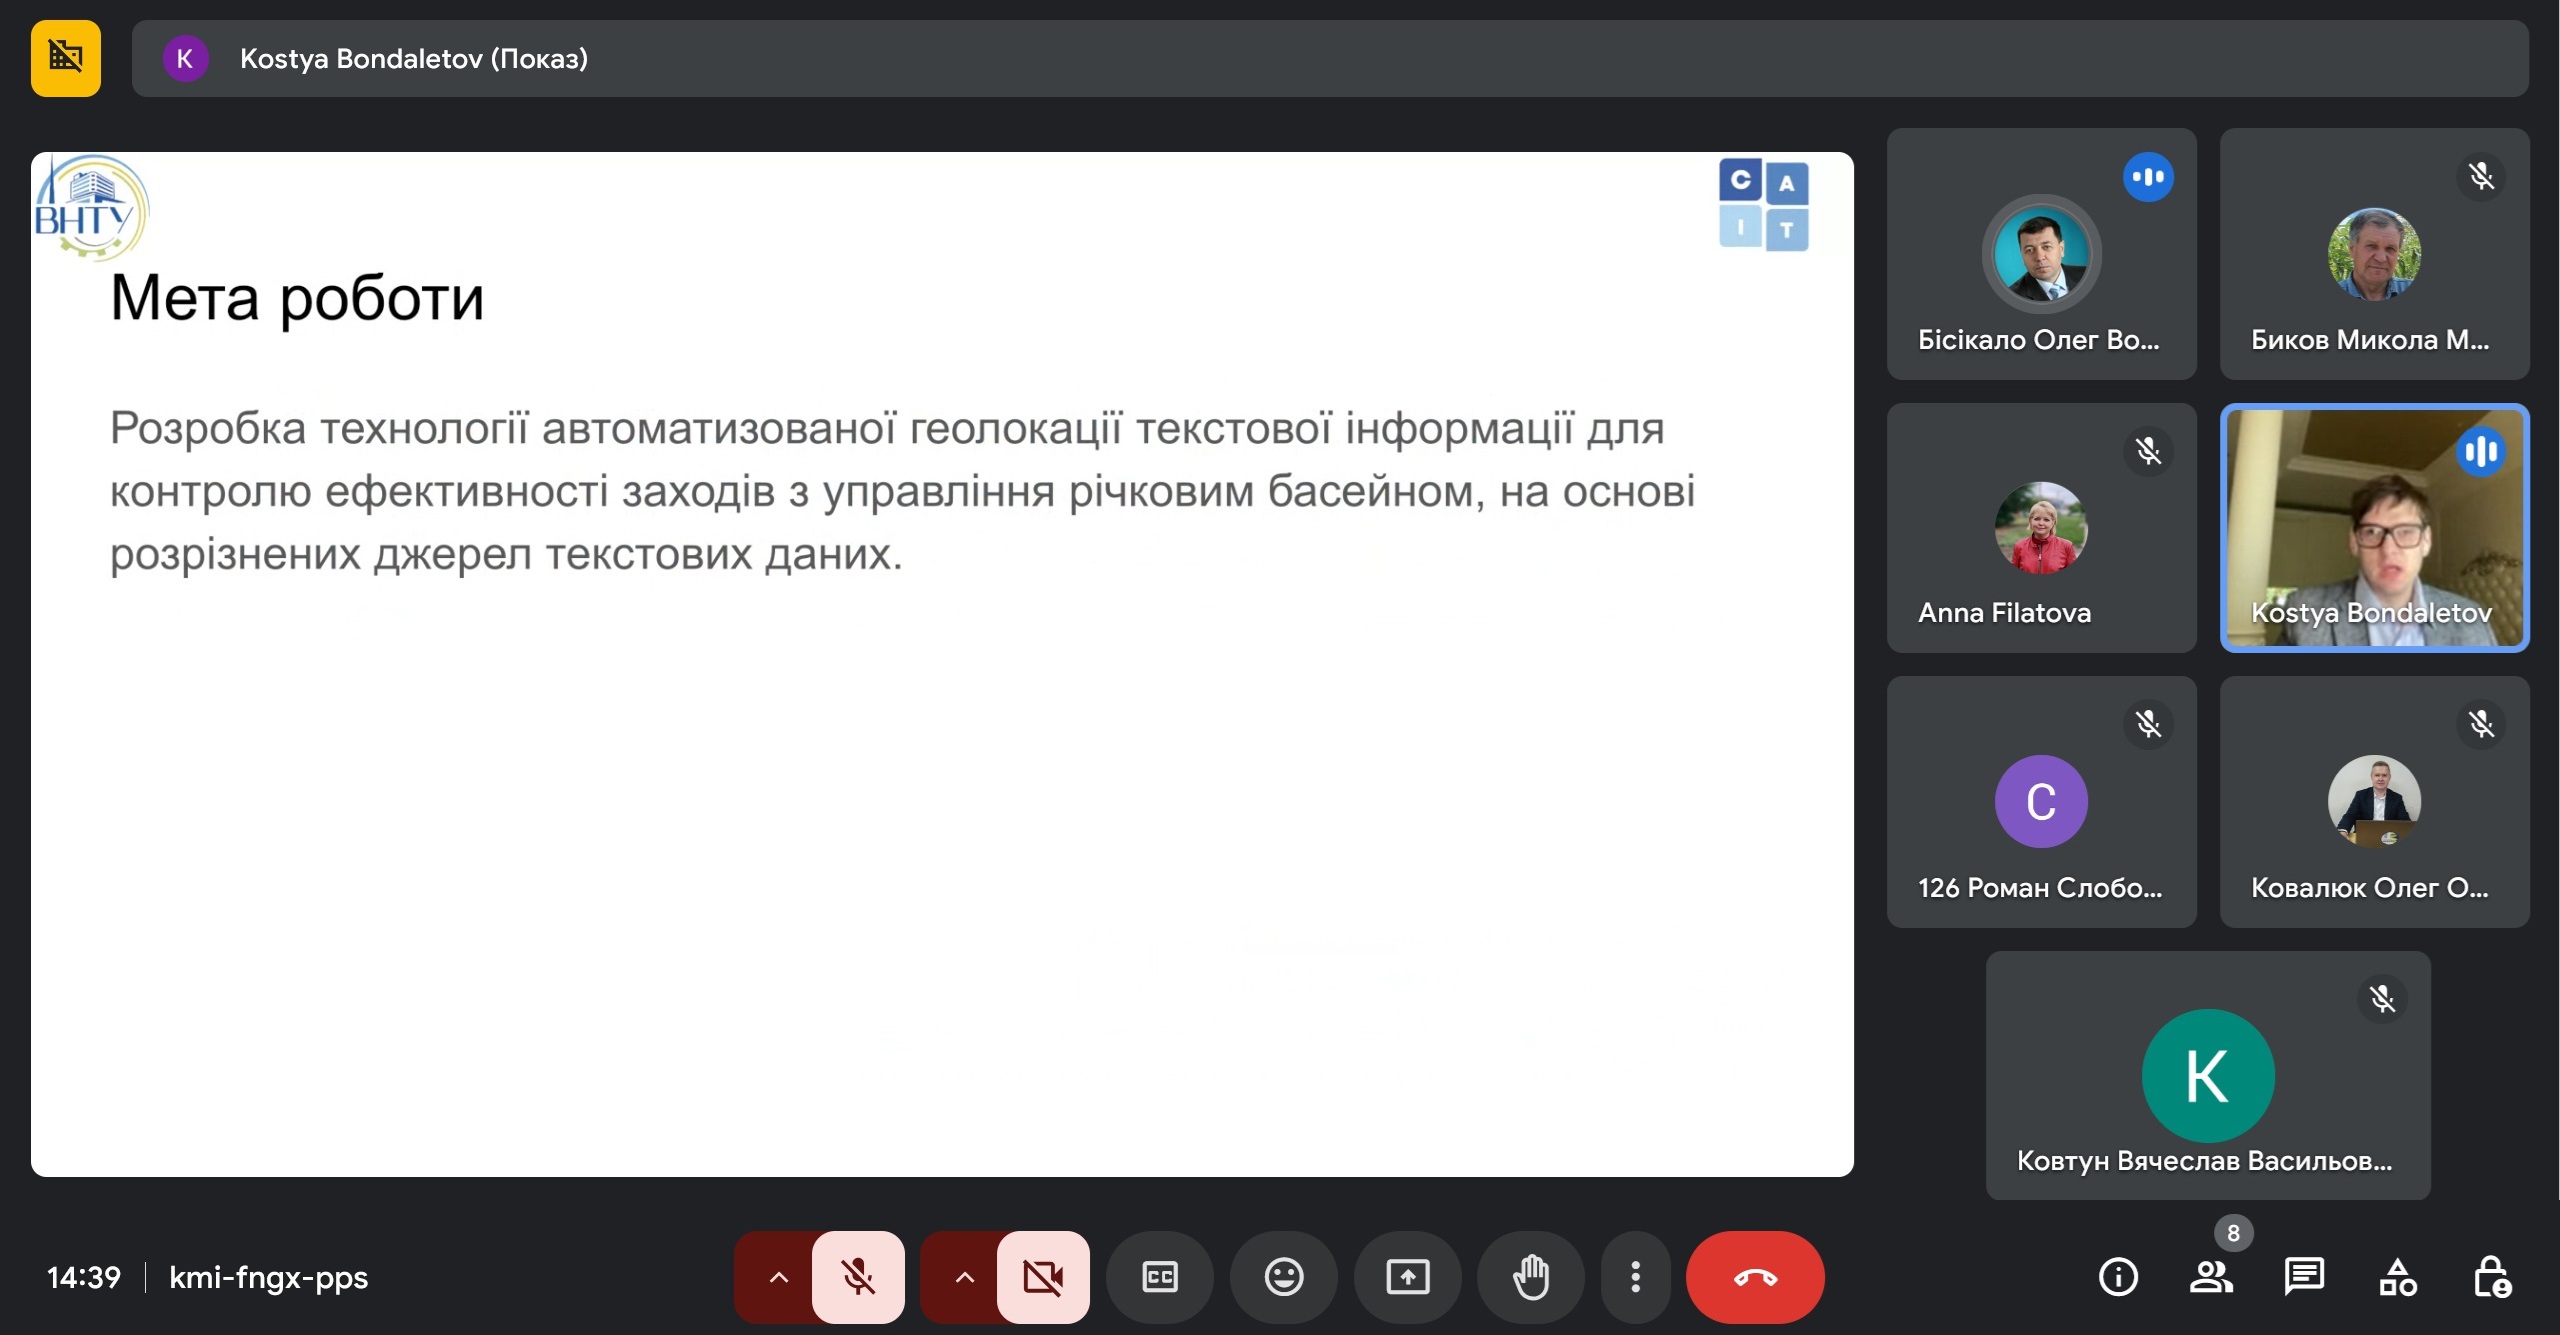Viewport: 2560px width, 1335px height.
Task: Show participants list with the people icon
Action: click(2210, 1277)
